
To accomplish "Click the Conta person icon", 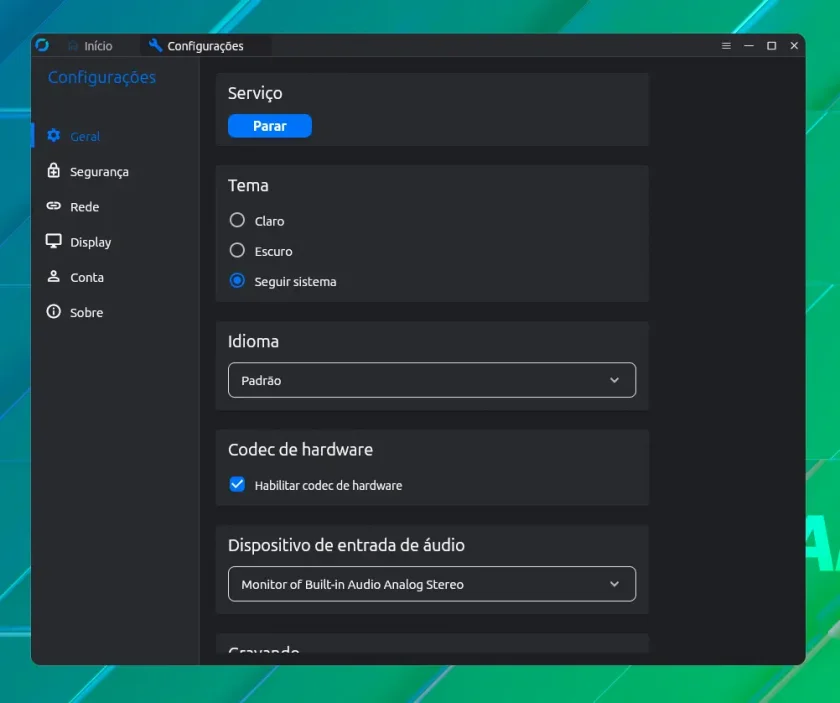I will click(54, 276).
